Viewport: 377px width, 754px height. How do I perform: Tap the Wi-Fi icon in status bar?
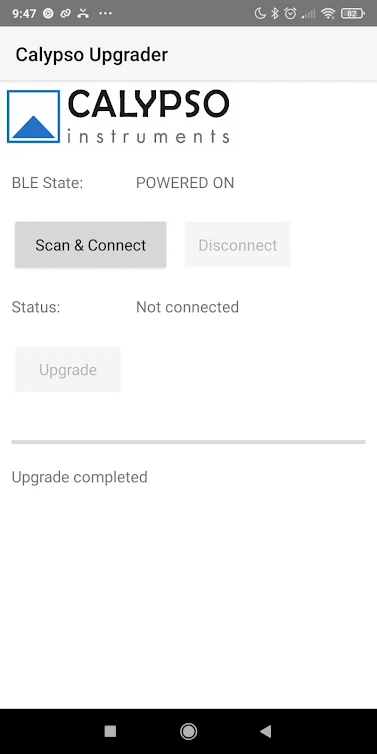tap(328, 13)
